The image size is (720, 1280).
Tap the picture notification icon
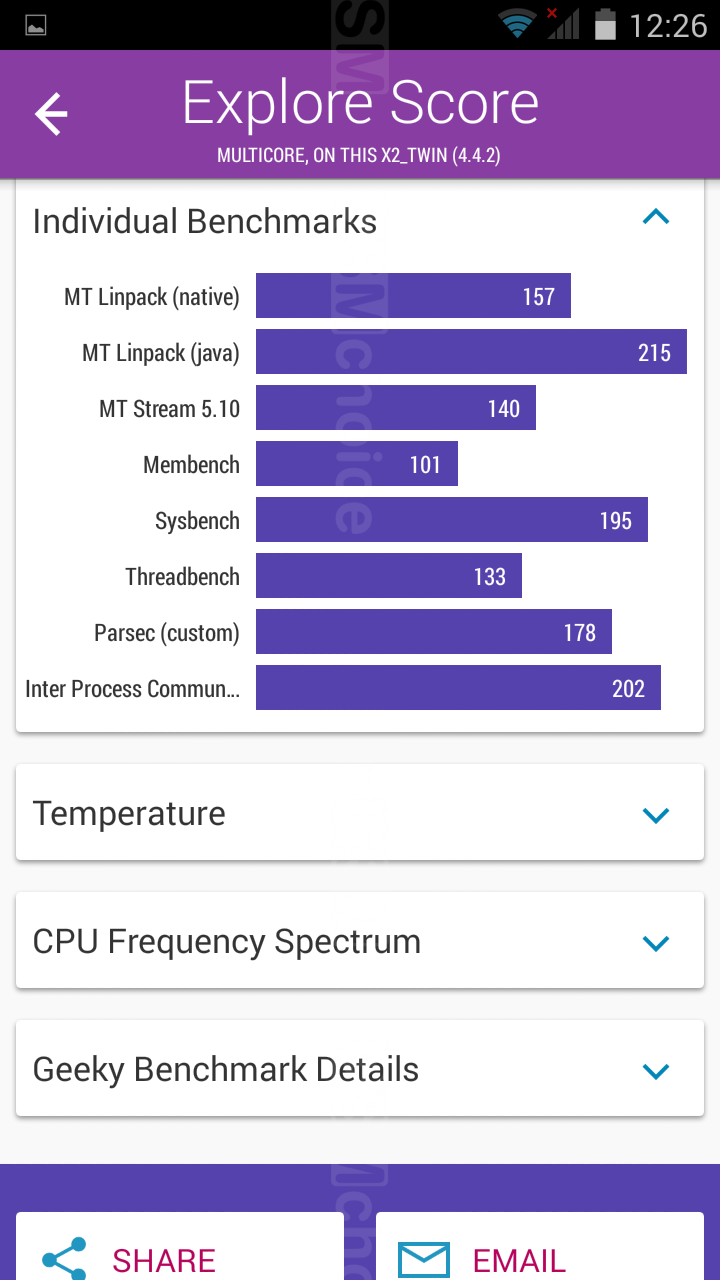point(36,26)
